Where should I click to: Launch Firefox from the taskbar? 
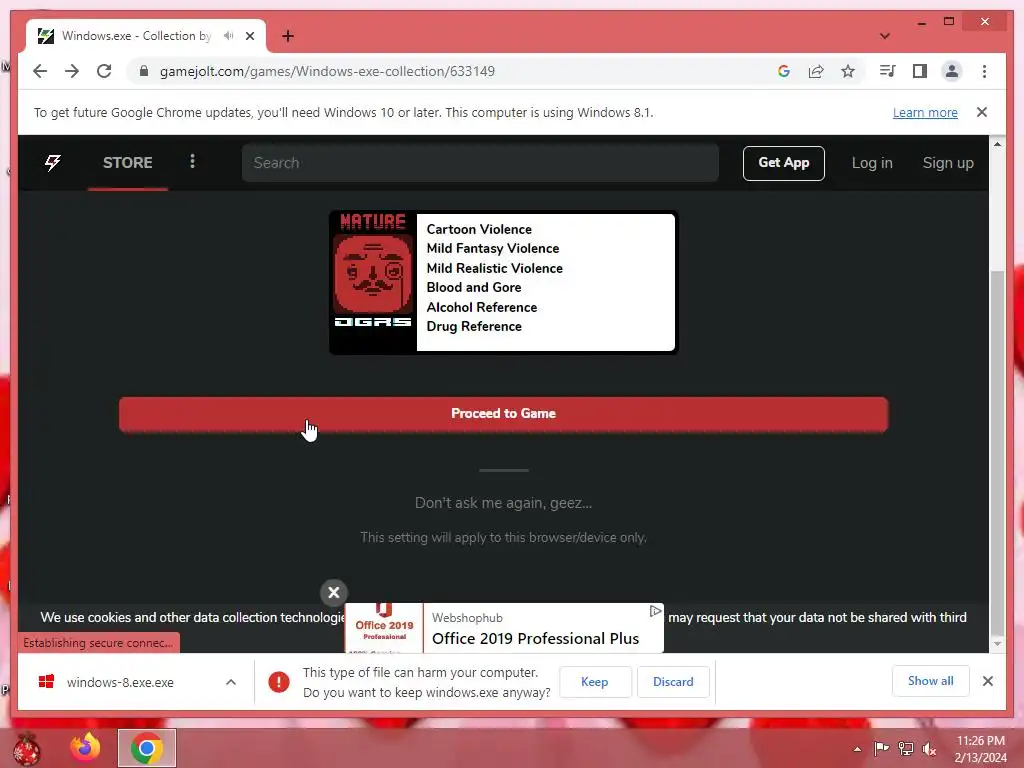86,748
